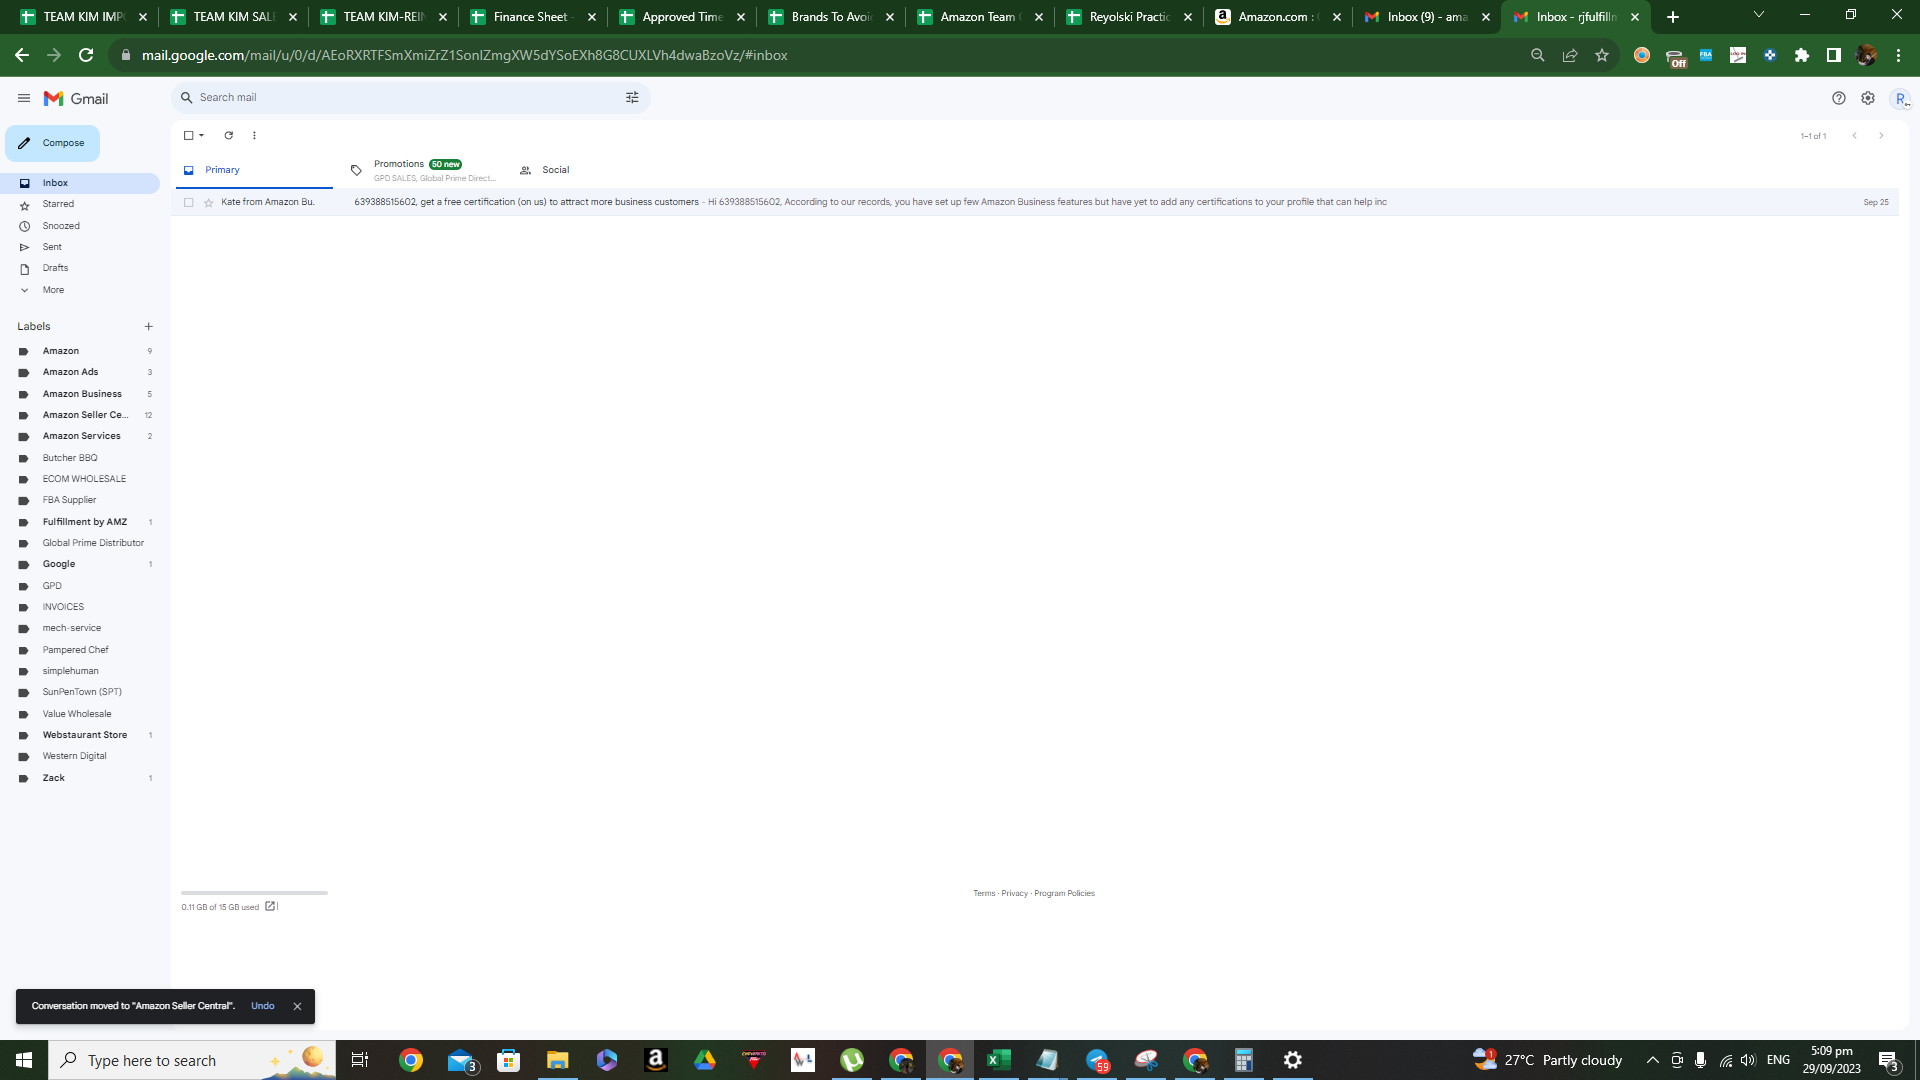1920x1080 pixels.
Task: Reload the page in Chrome
Action: [86, 55]
